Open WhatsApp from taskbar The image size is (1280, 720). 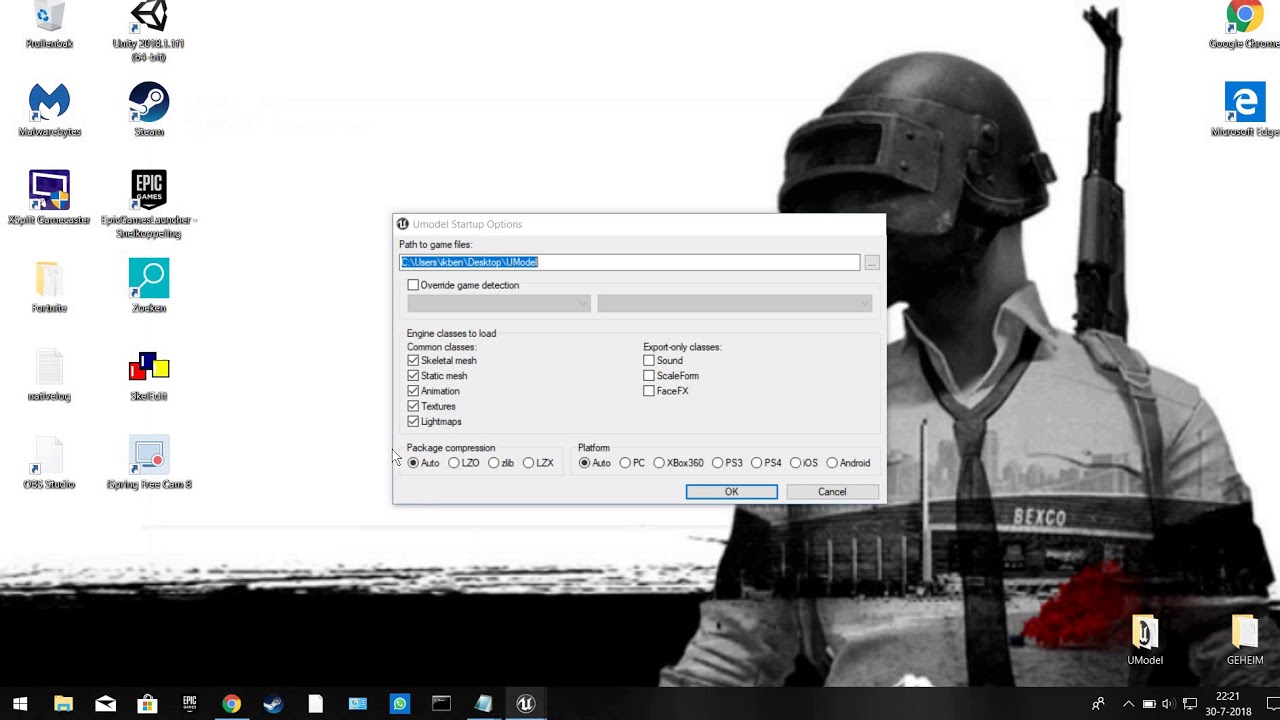[399, 704]
